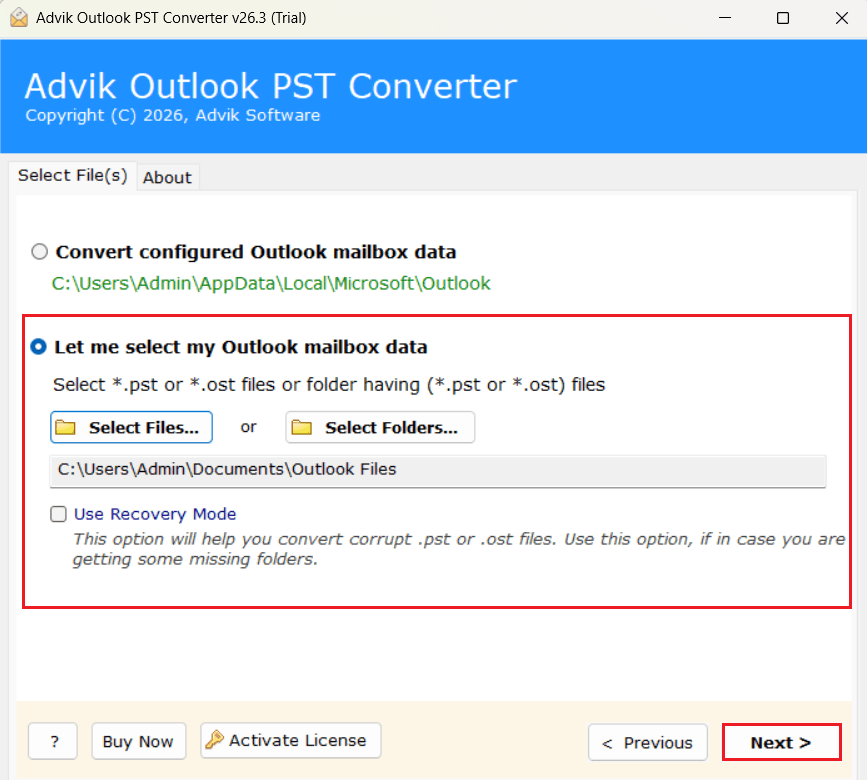This screenshot has width=867, height=780.
Task: Click the Use Recovery Mode label
Action: (x=155, y=514)
